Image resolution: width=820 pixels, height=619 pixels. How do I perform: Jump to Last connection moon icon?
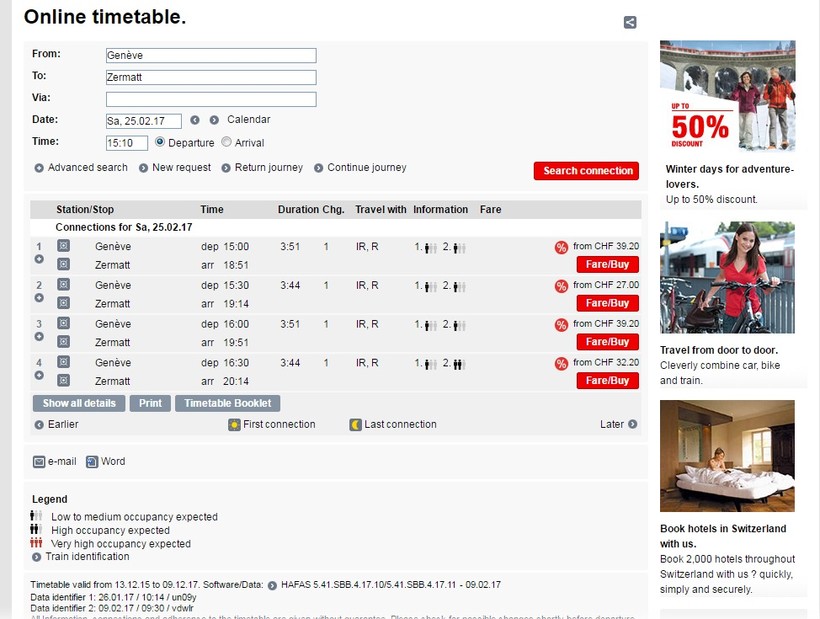356,425
